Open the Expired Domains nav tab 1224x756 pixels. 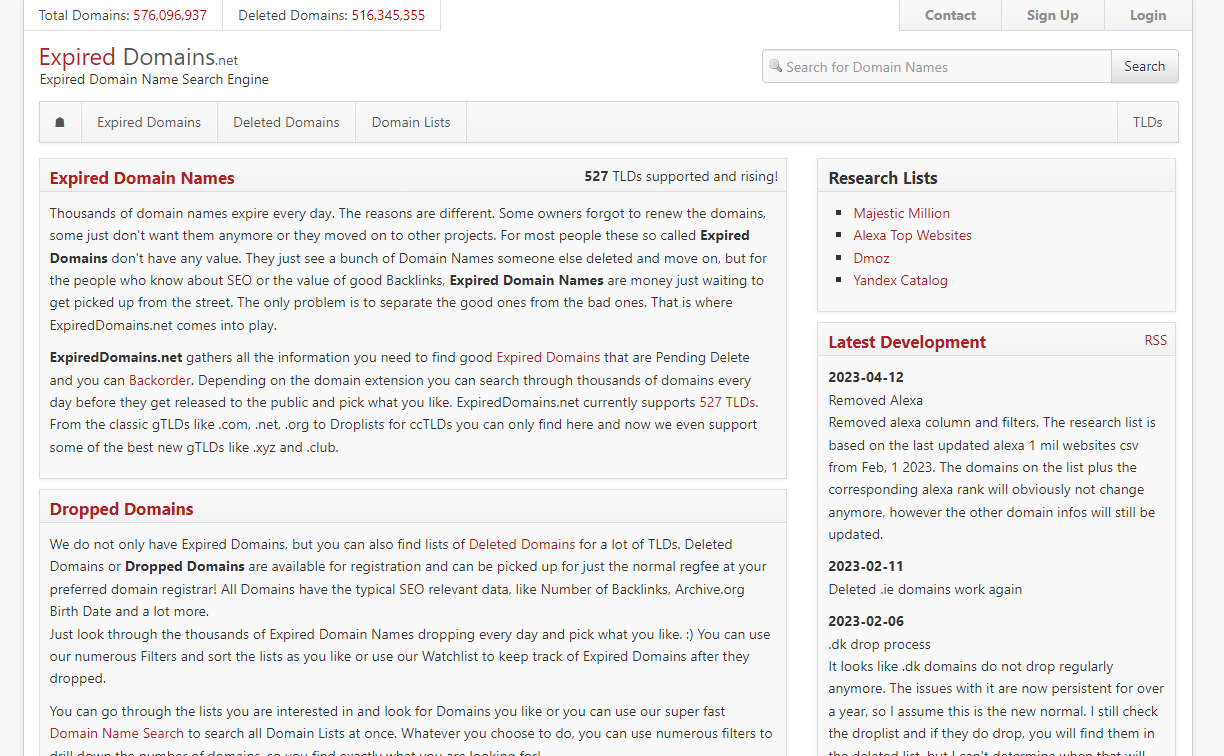click(x=149, y=122)
